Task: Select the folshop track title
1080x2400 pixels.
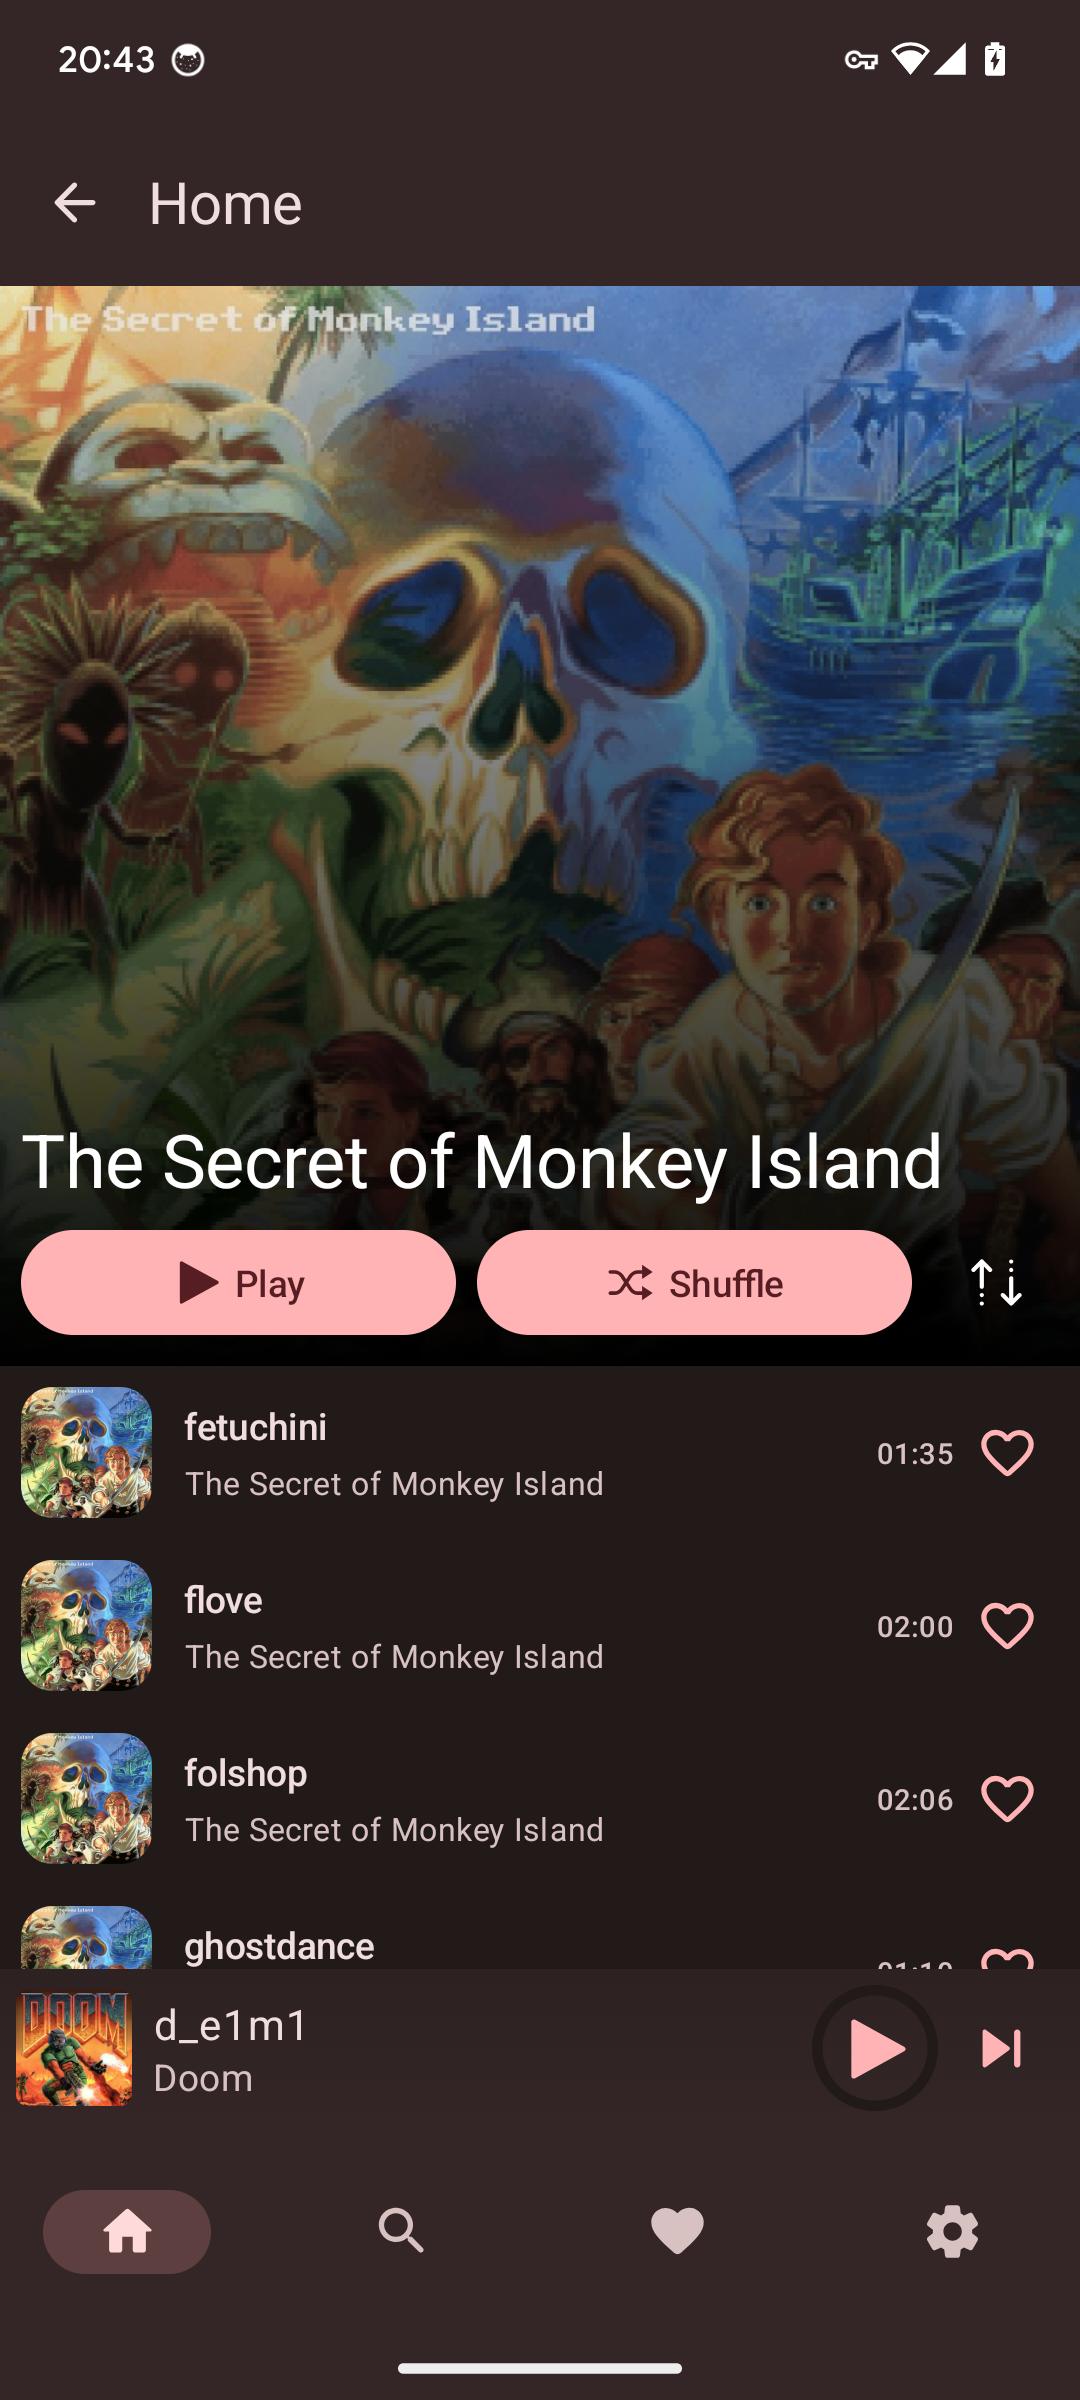Action: (x=246, y=1773)
